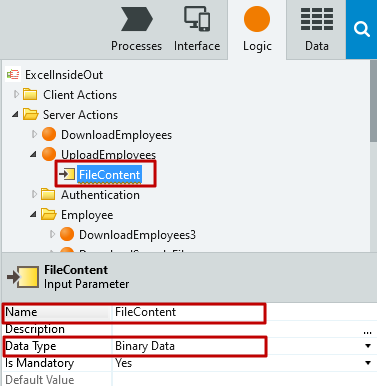The image size is (377, 386).
Task: Switch to the Interface tab
Action: click(197, 29)
